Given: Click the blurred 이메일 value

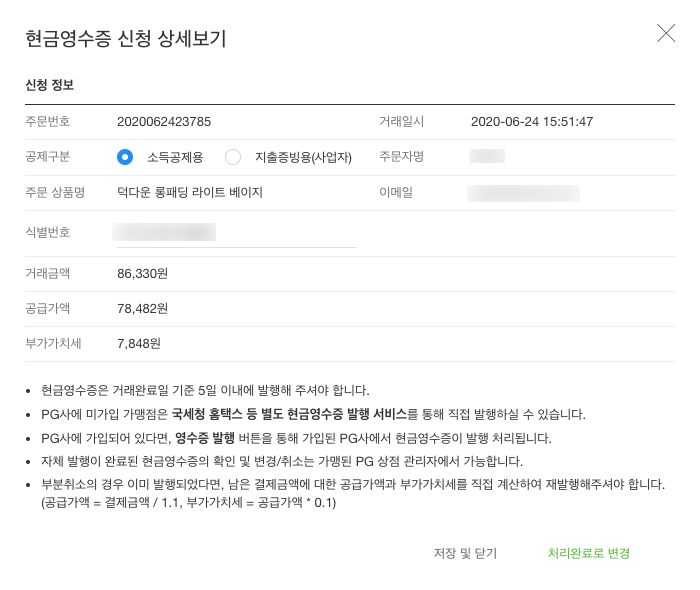Looking at the screenshot, I should point(524,192).
